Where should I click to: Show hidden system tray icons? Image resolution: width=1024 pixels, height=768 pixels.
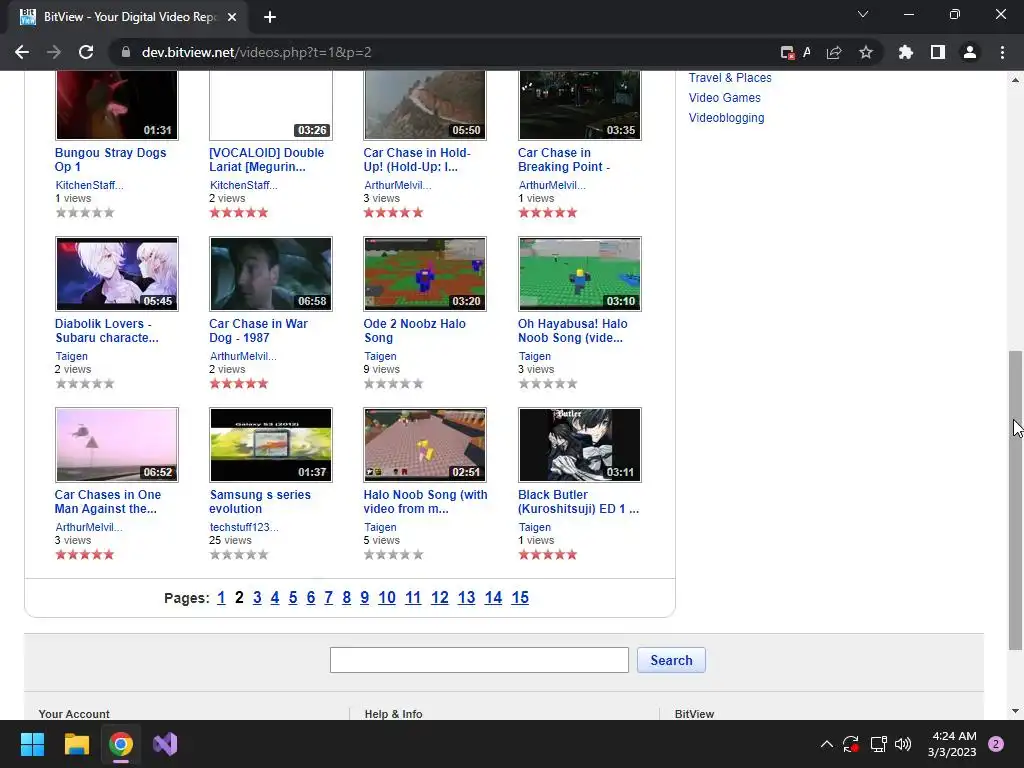point(826,744)
